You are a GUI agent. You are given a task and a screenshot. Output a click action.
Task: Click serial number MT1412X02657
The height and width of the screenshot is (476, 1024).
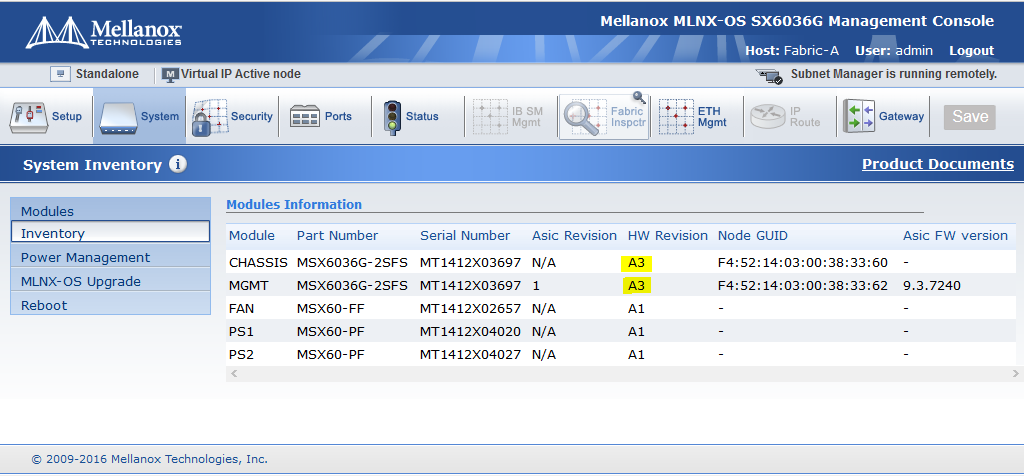(x=471, y=308)
